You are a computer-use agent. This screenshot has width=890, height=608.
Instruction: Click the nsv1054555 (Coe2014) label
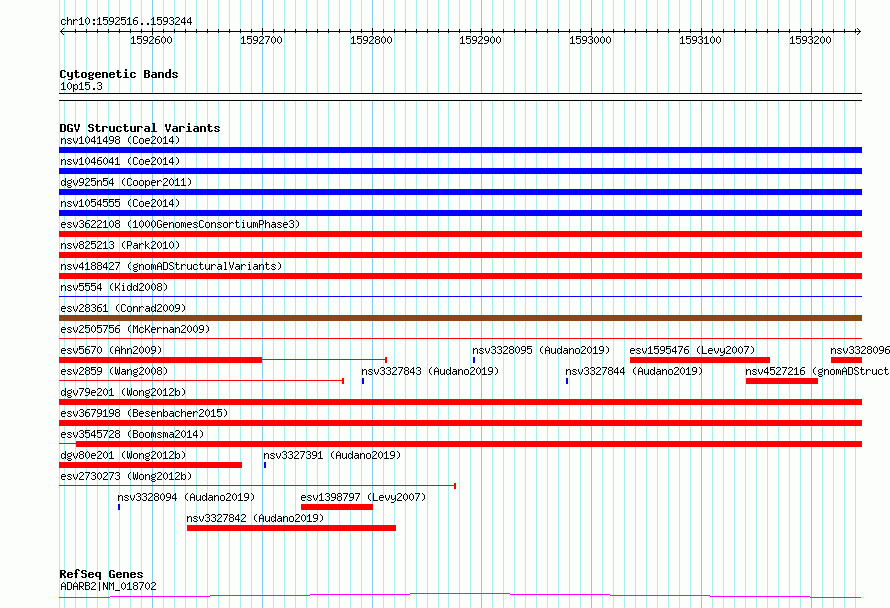120,203
